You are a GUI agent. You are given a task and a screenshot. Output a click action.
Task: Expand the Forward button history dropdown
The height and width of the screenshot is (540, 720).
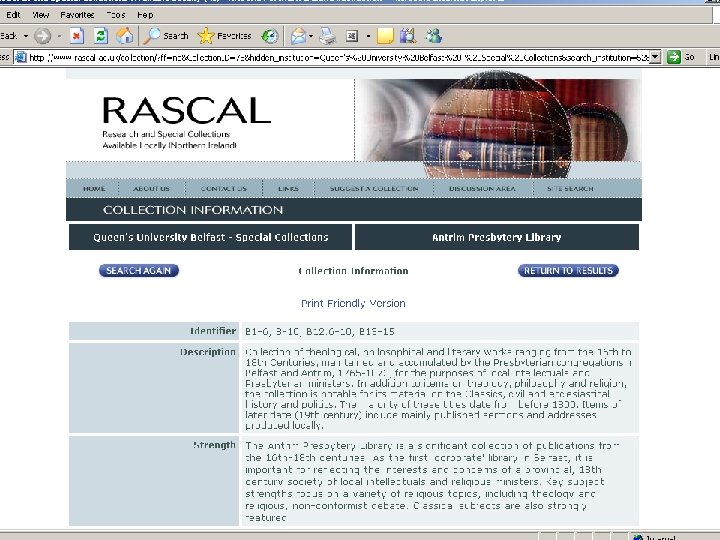59,36
